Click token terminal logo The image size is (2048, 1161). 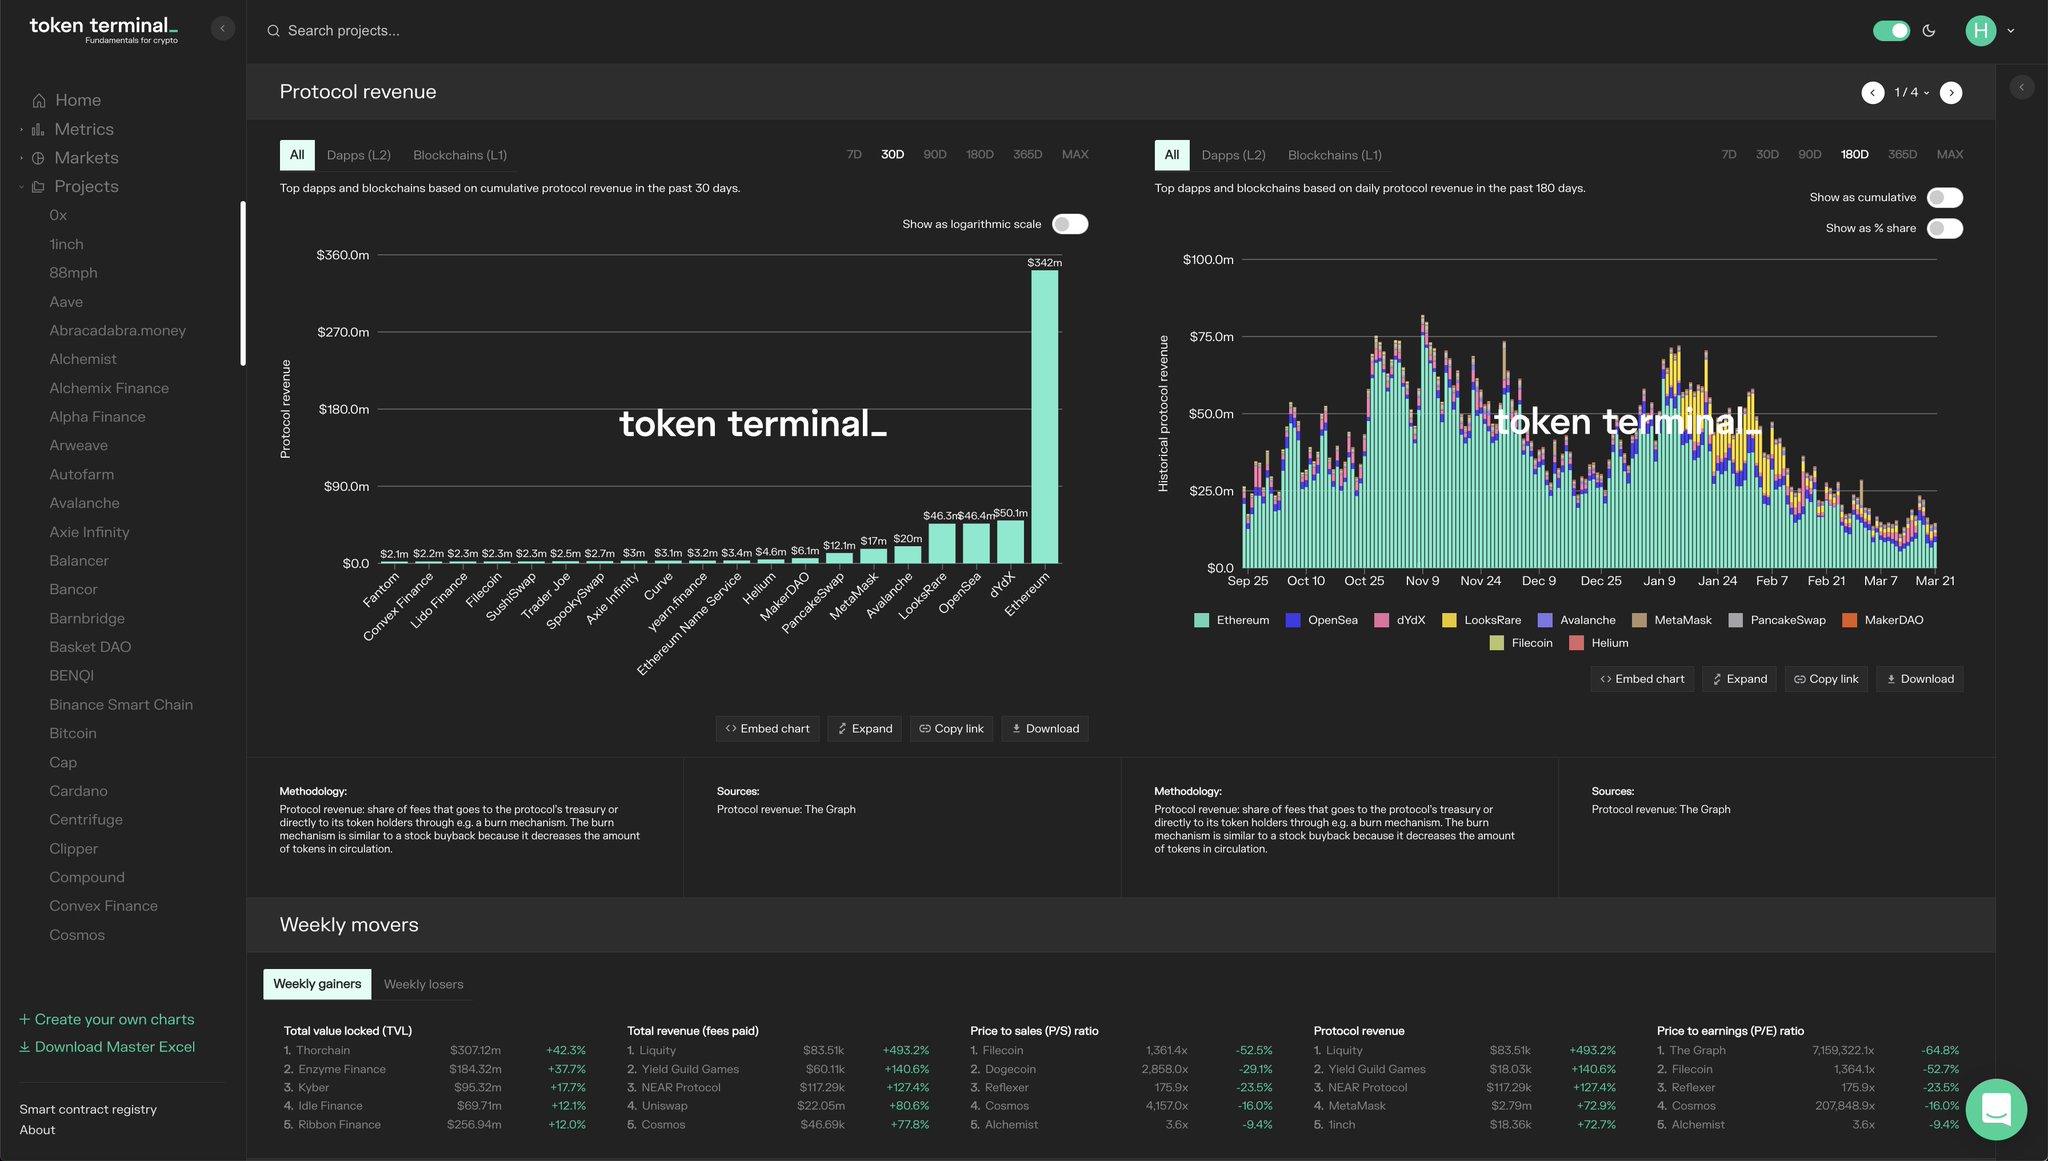pos(104,29)
